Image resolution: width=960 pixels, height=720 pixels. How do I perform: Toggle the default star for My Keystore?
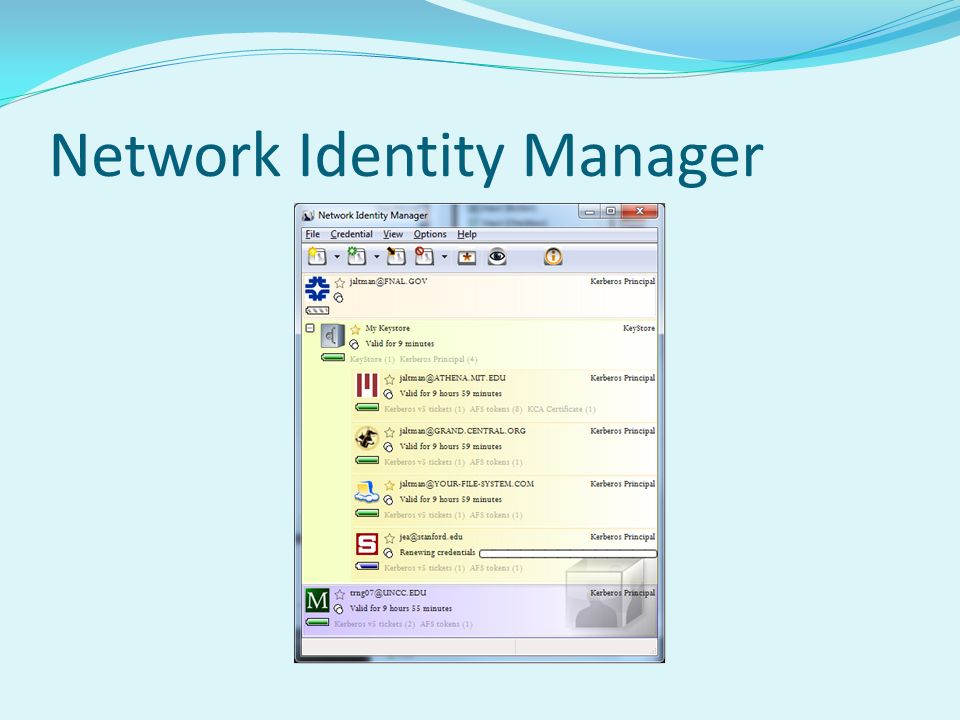355,329
